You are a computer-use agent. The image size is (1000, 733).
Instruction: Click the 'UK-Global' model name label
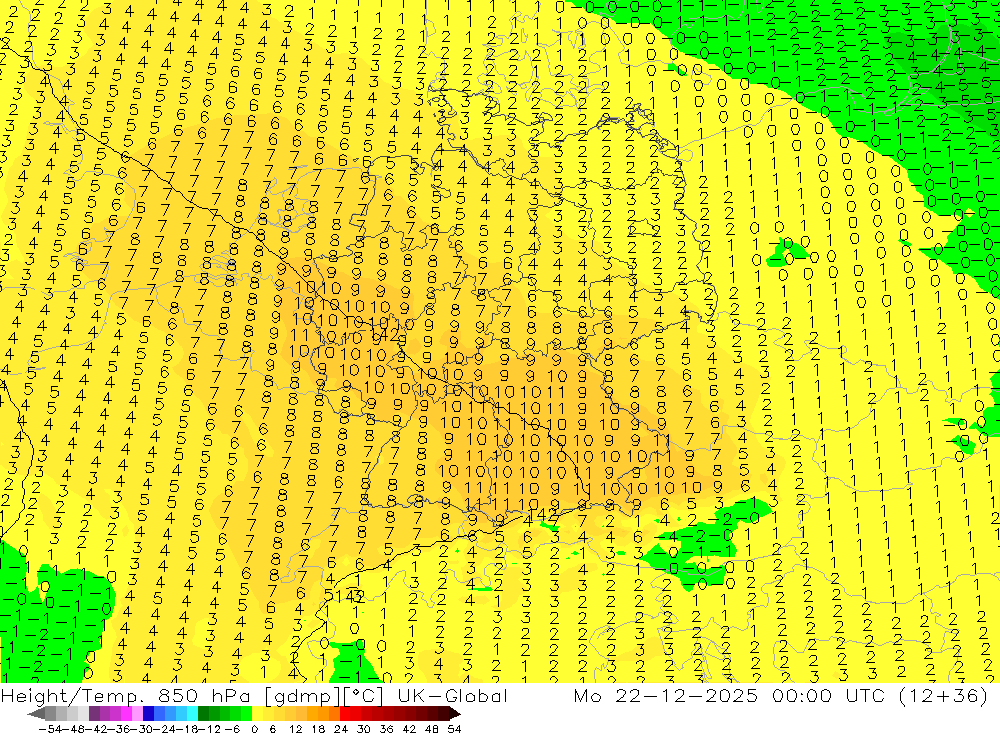tap(452, 695)
